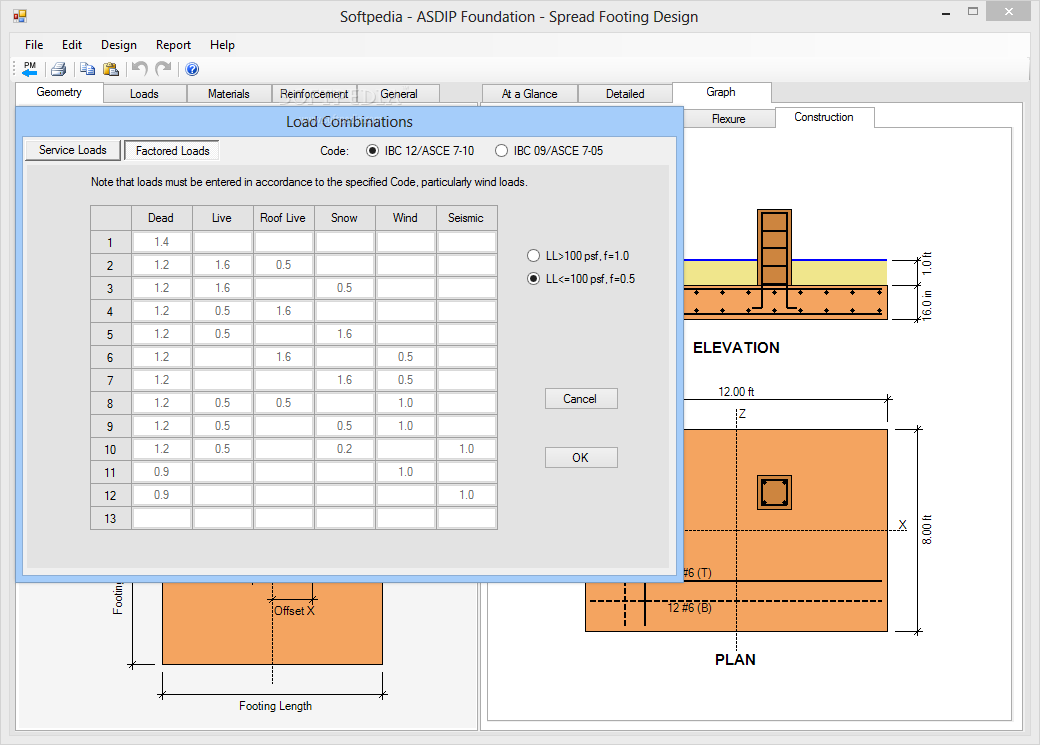
Task: Click the column section in plan view
Action: click(774, 493)
